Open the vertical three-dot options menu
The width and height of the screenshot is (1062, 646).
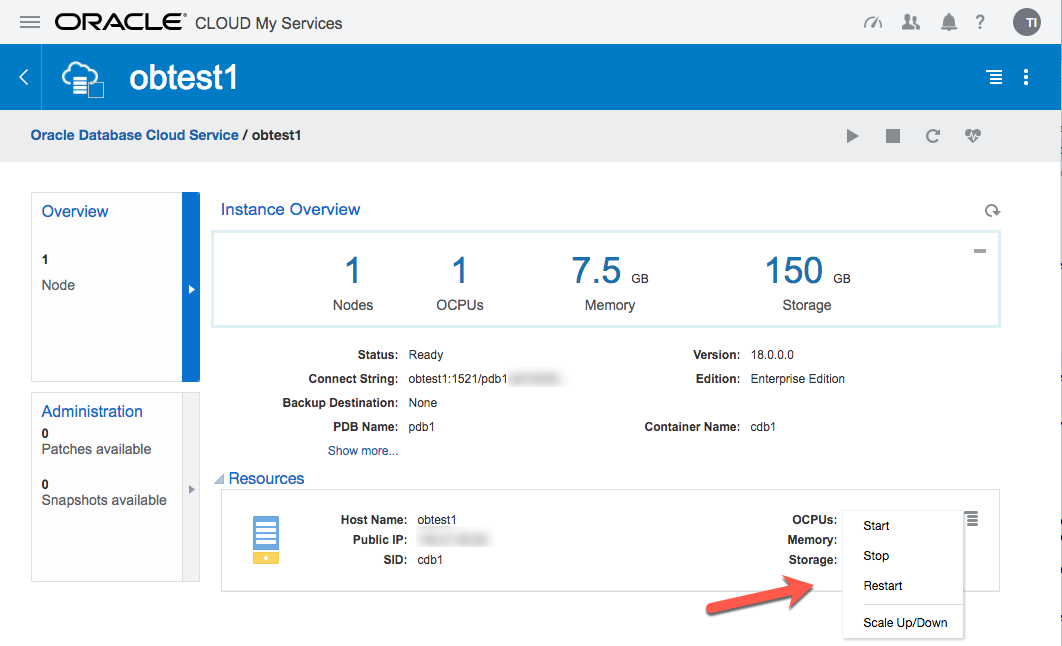(1026, 77)
